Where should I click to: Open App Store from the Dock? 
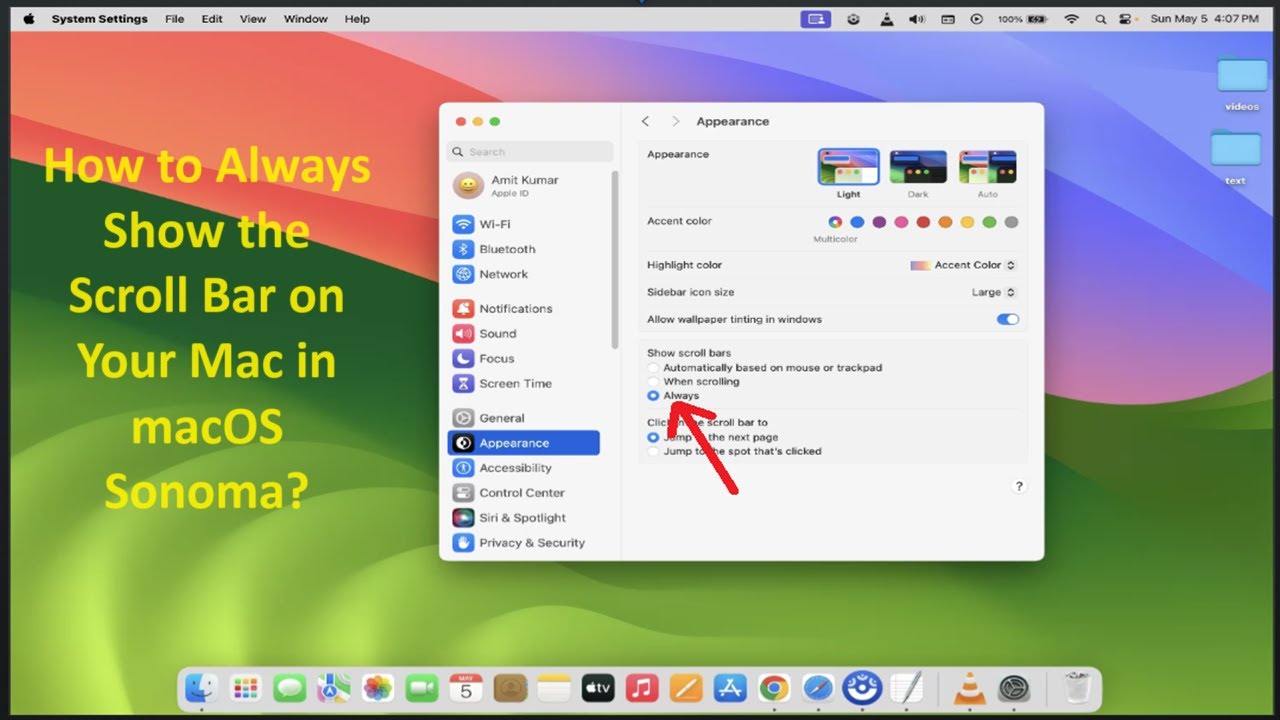pyautogui.click(x=730, y=687)
